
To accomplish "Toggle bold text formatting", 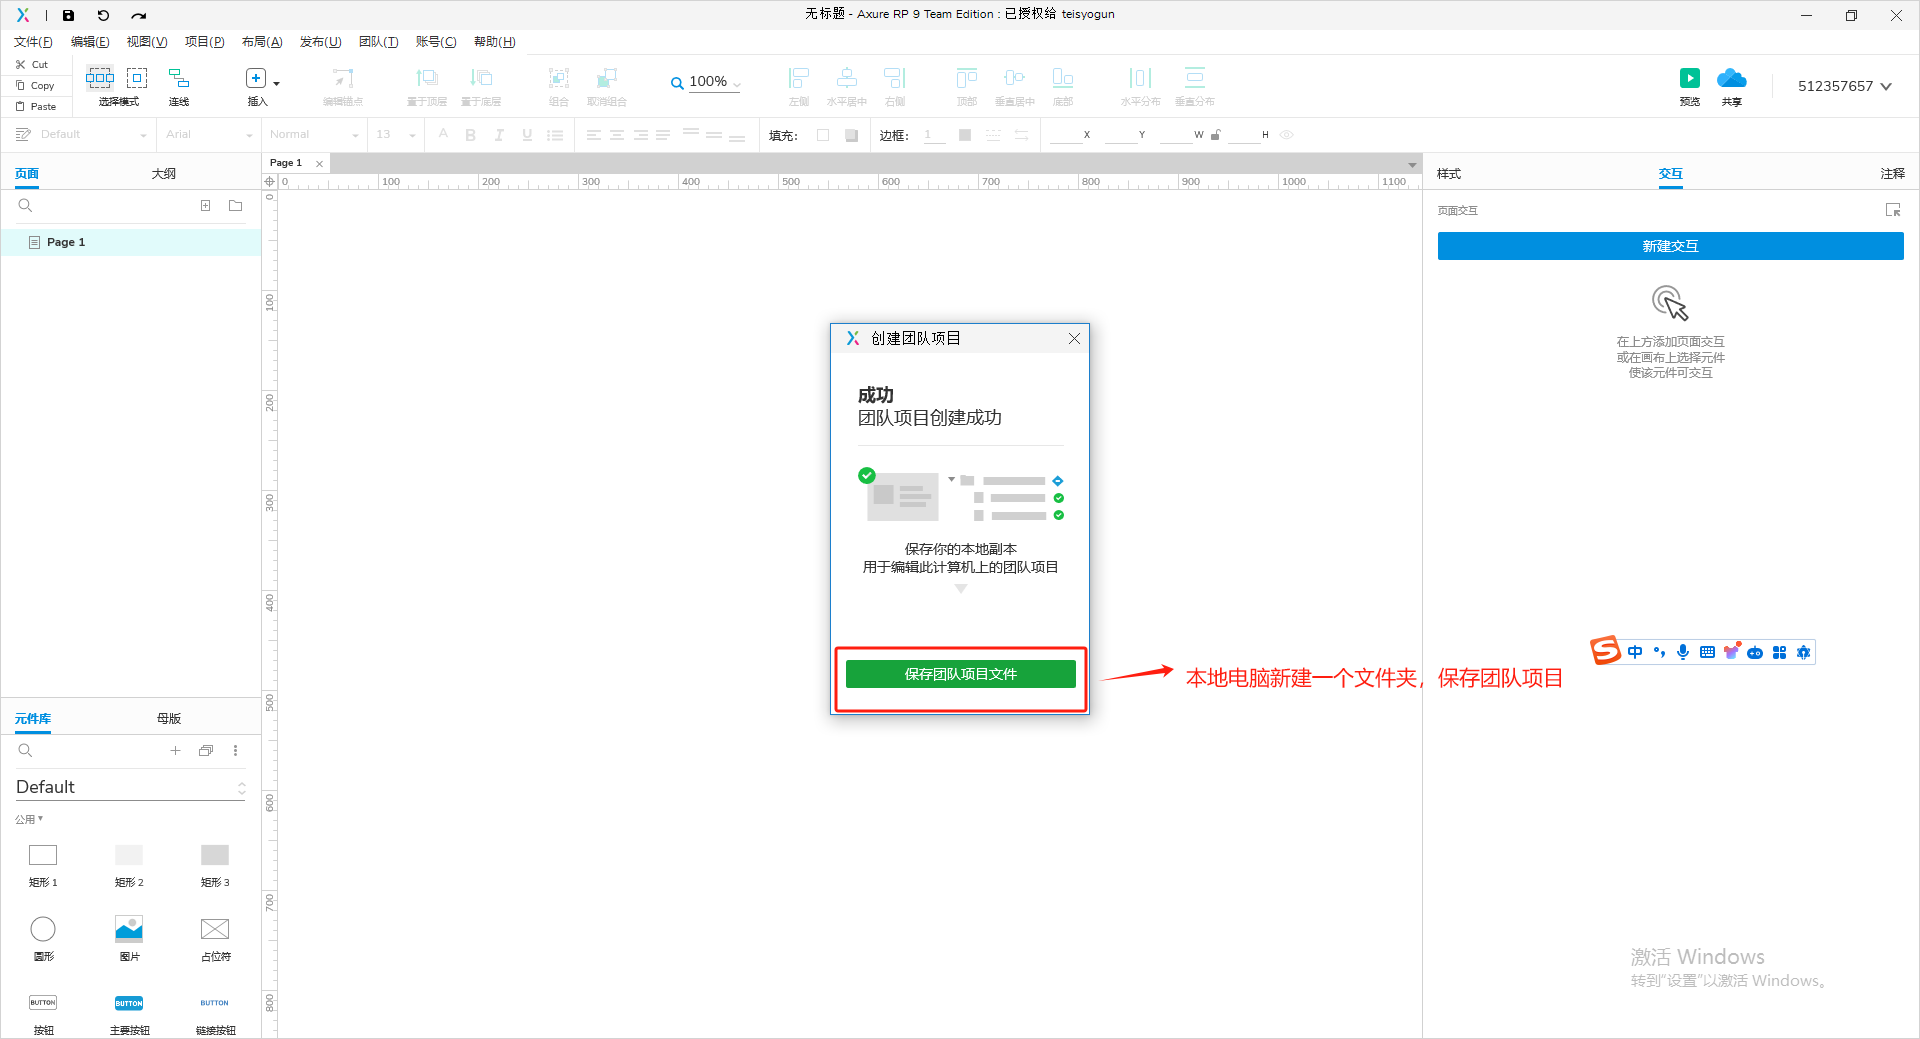I will click(x=470, y=134).
